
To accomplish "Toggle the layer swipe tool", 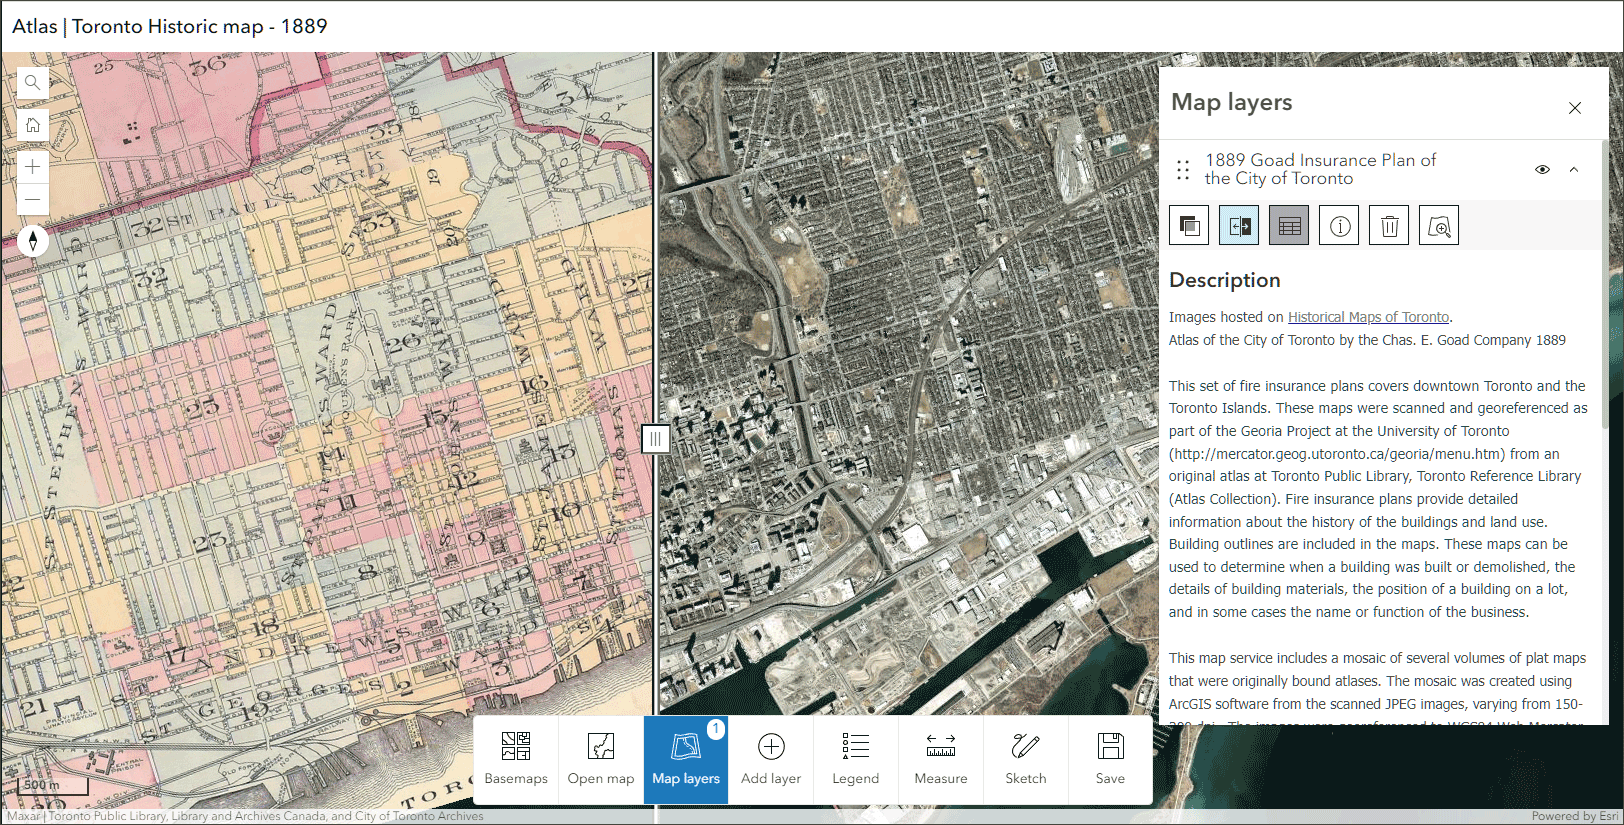I will click(1239, 226).
